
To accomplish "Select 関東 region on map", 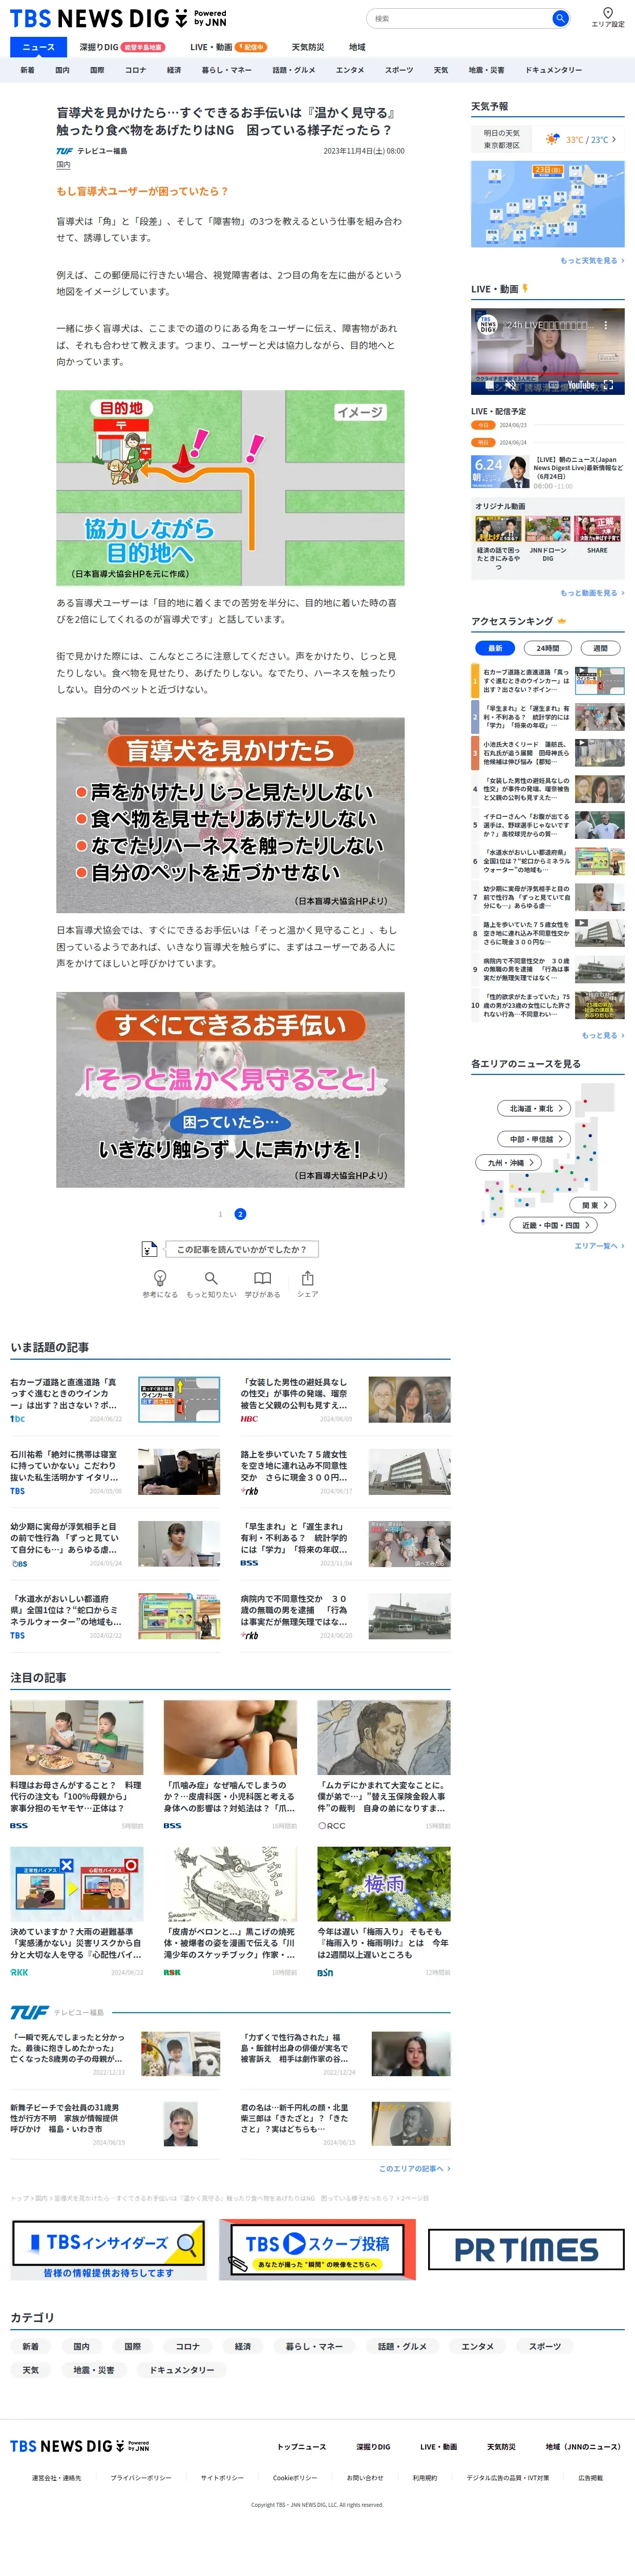I will pyautogui.click(x=594, y=1205).
